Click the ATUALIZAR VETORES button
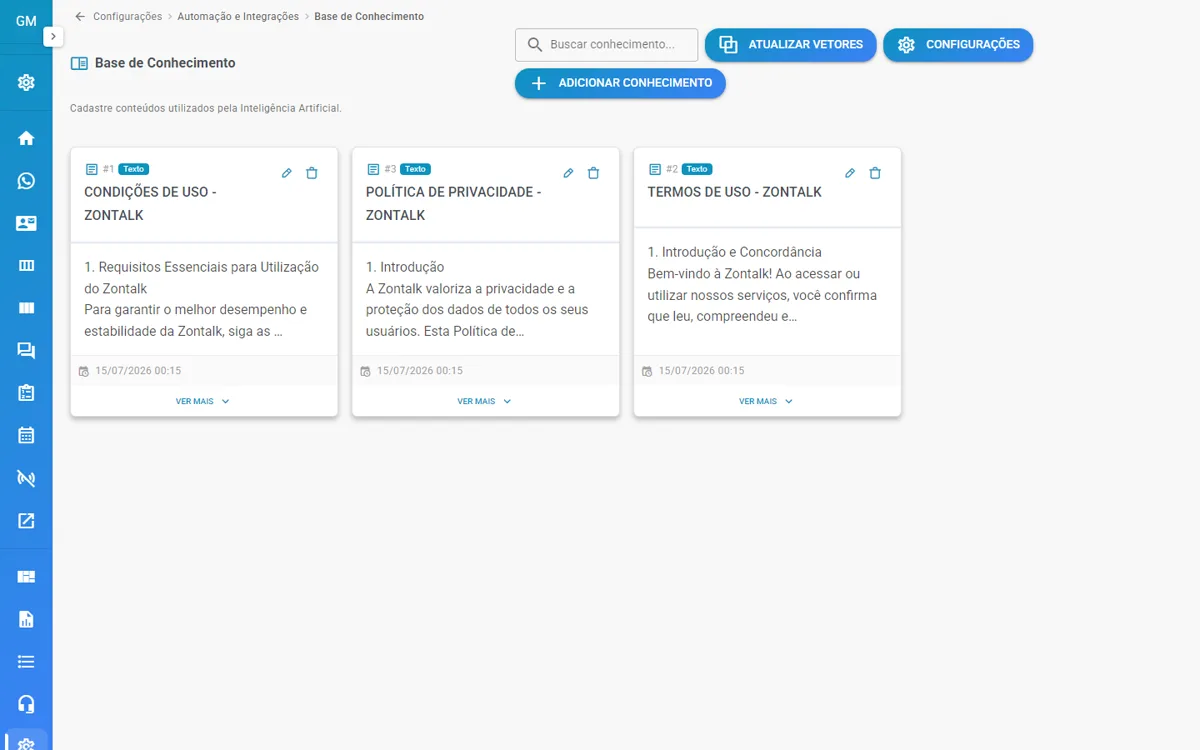1200x750 pixels. click(791, 45)
